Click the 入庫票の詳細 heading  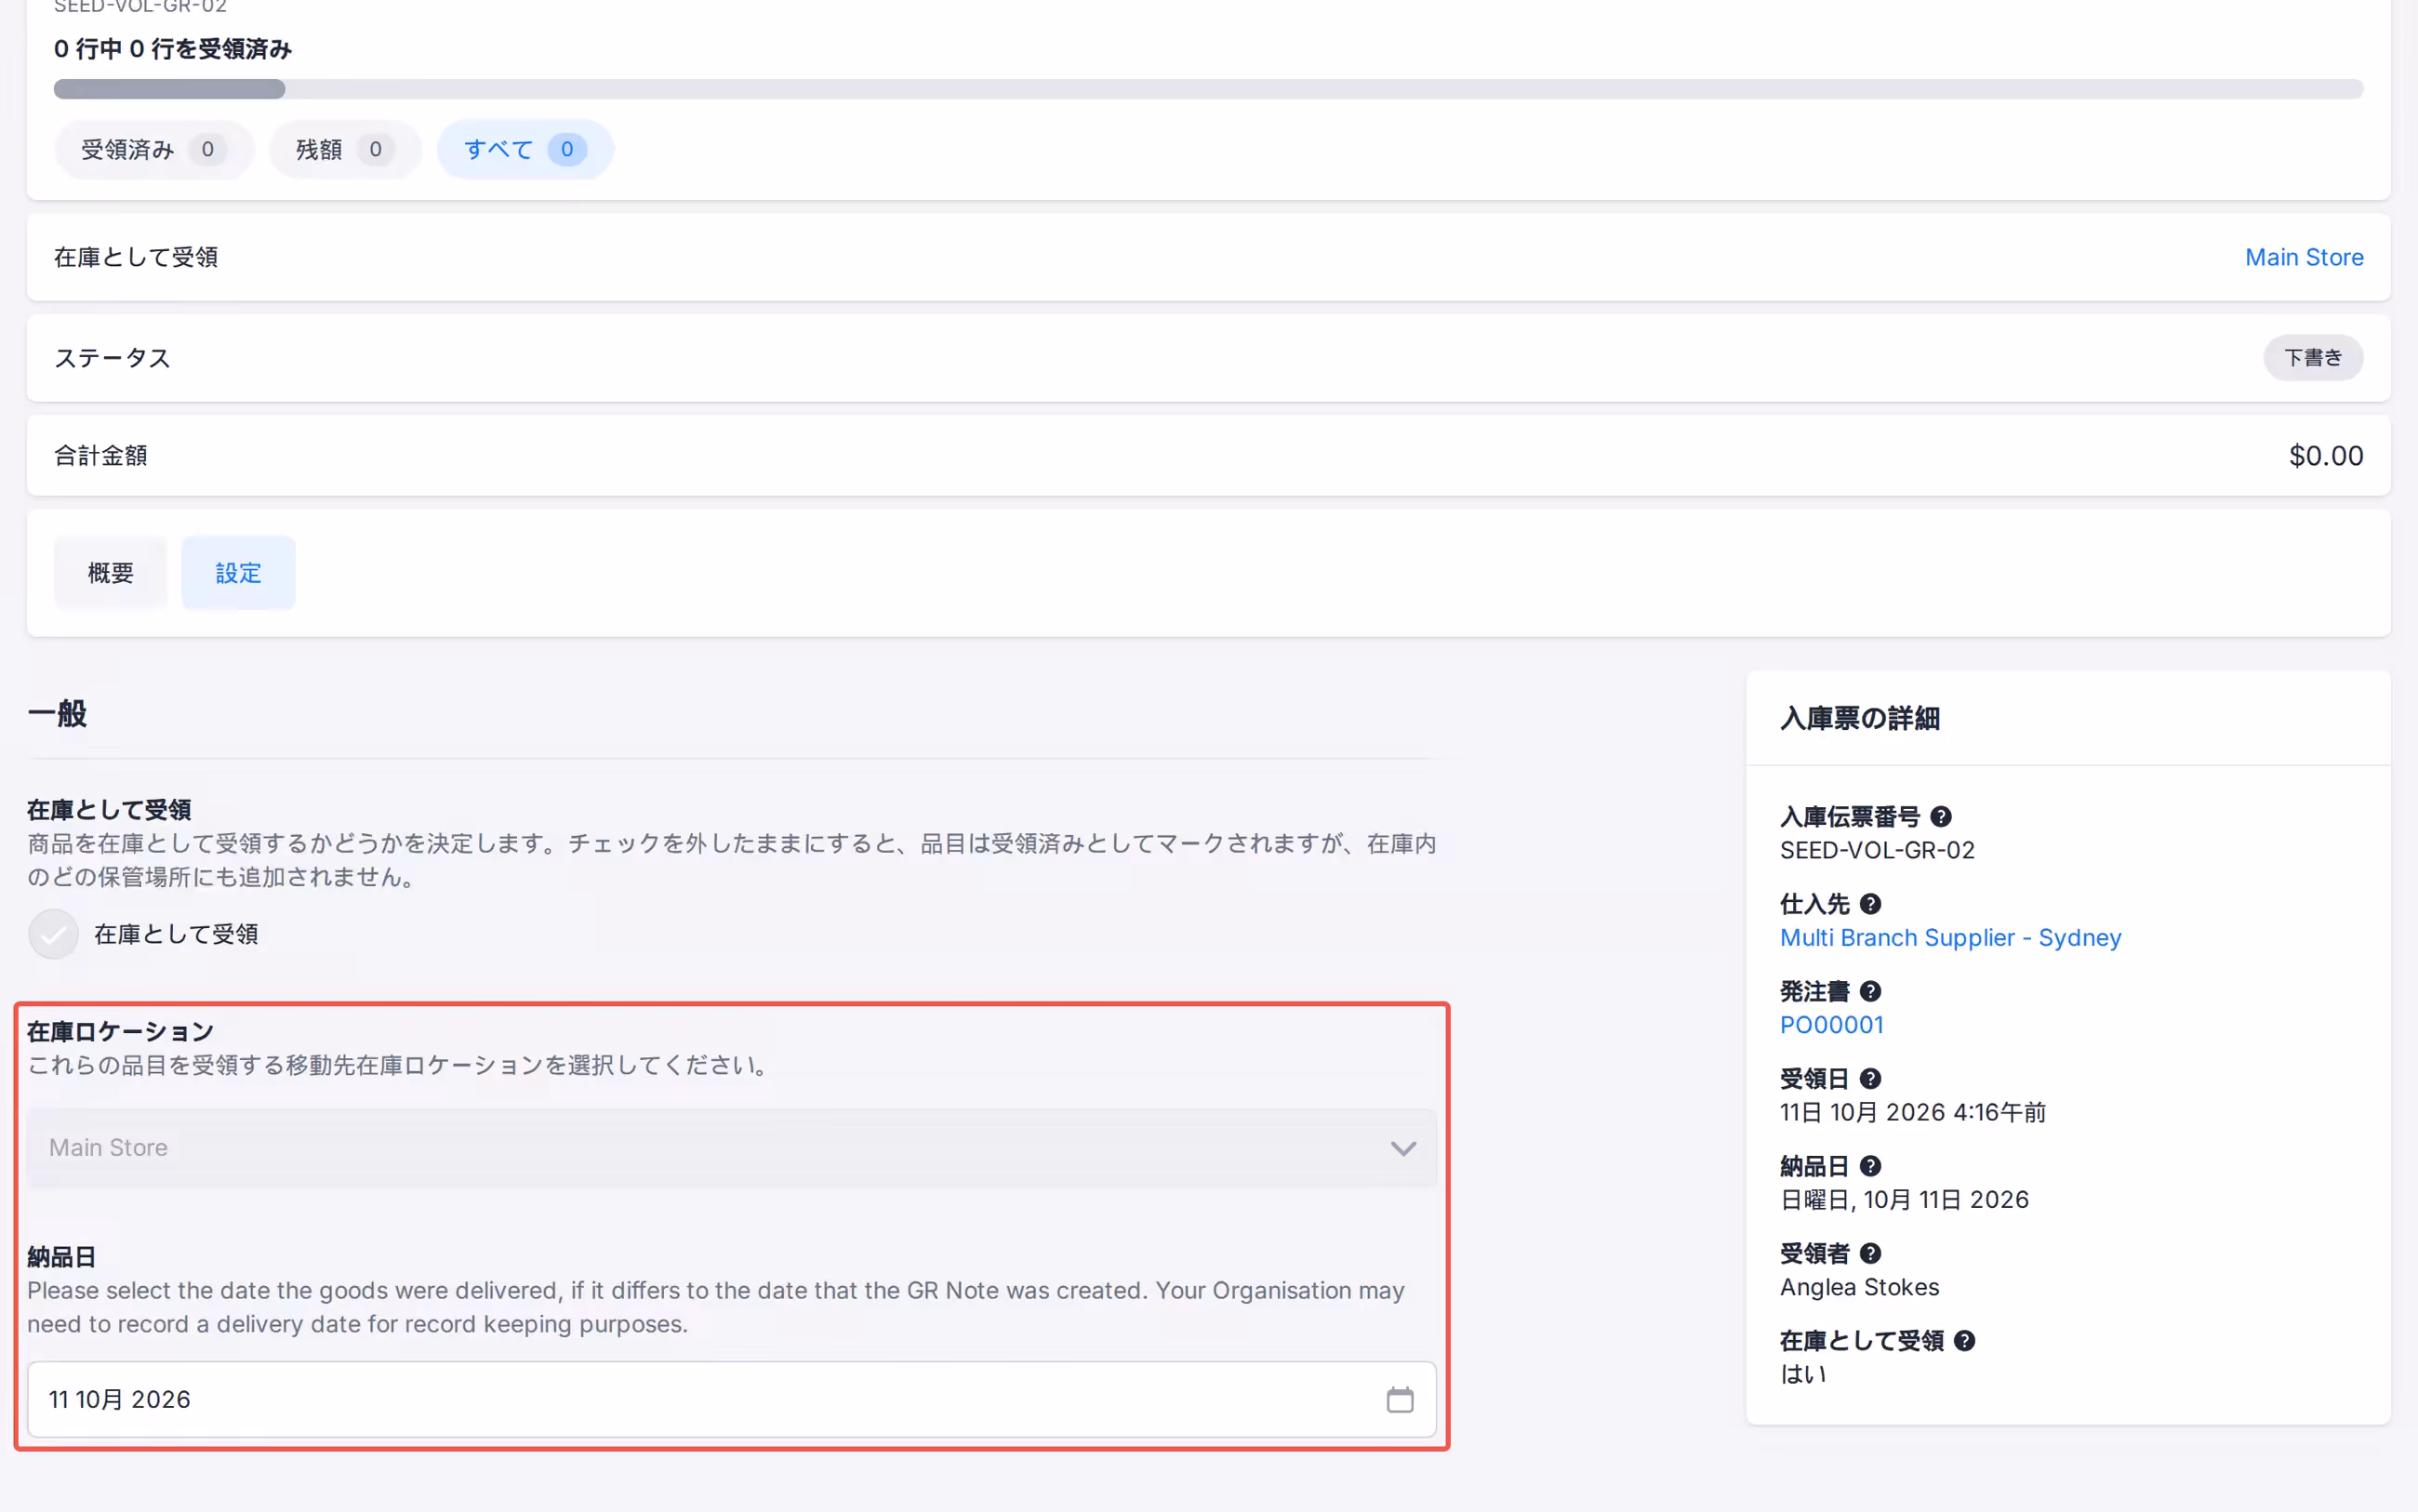coord(1859,718)
